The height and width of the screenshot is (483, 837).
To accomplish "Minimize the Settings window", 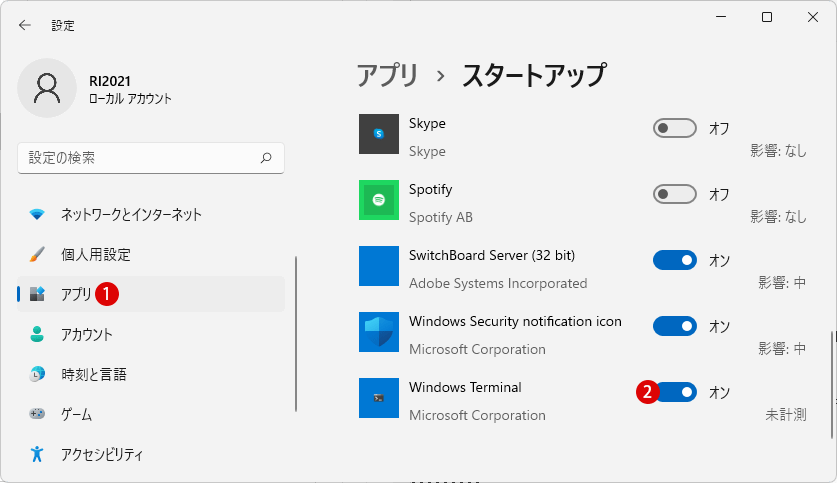I will click(721, 17).
